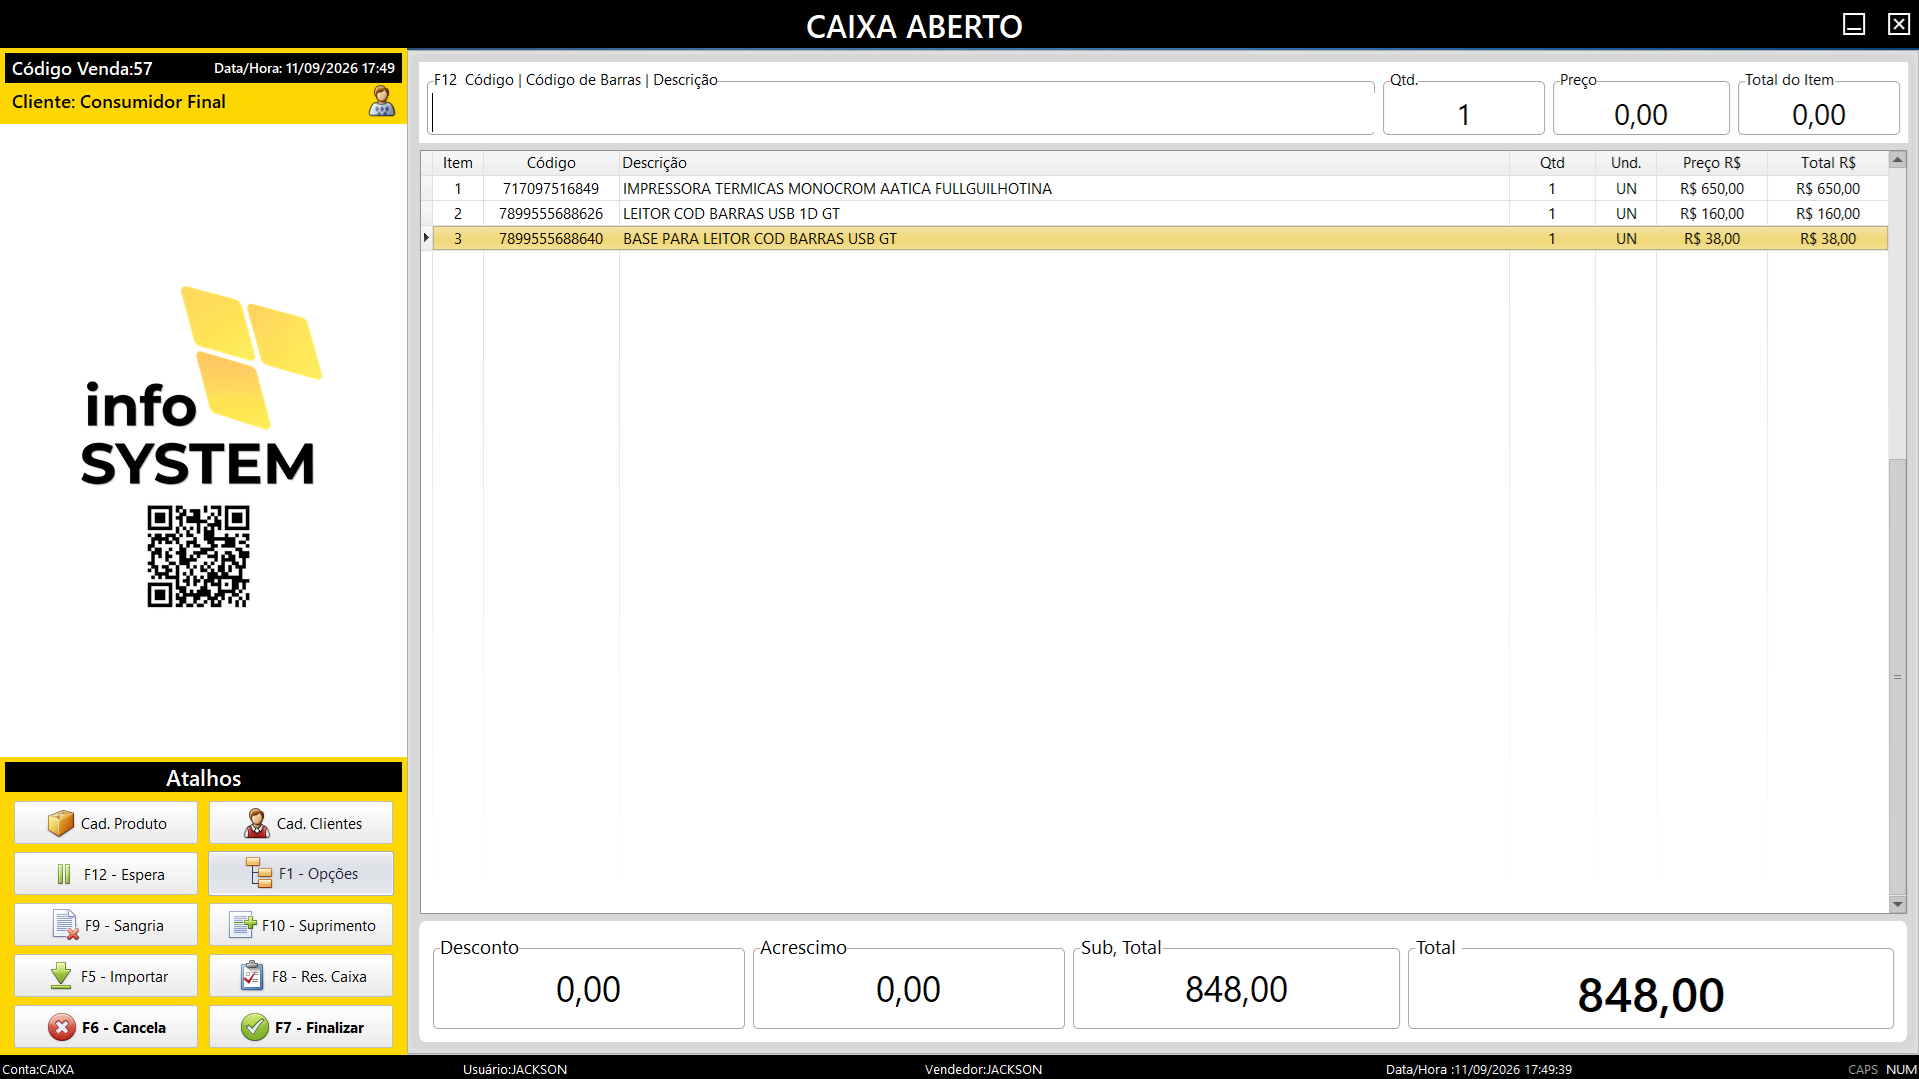The height and width of the screenshot is (1079, 1919).
Task: Click the customer avatar icon beside Consumidor Final
Action: tap(382, 101)
